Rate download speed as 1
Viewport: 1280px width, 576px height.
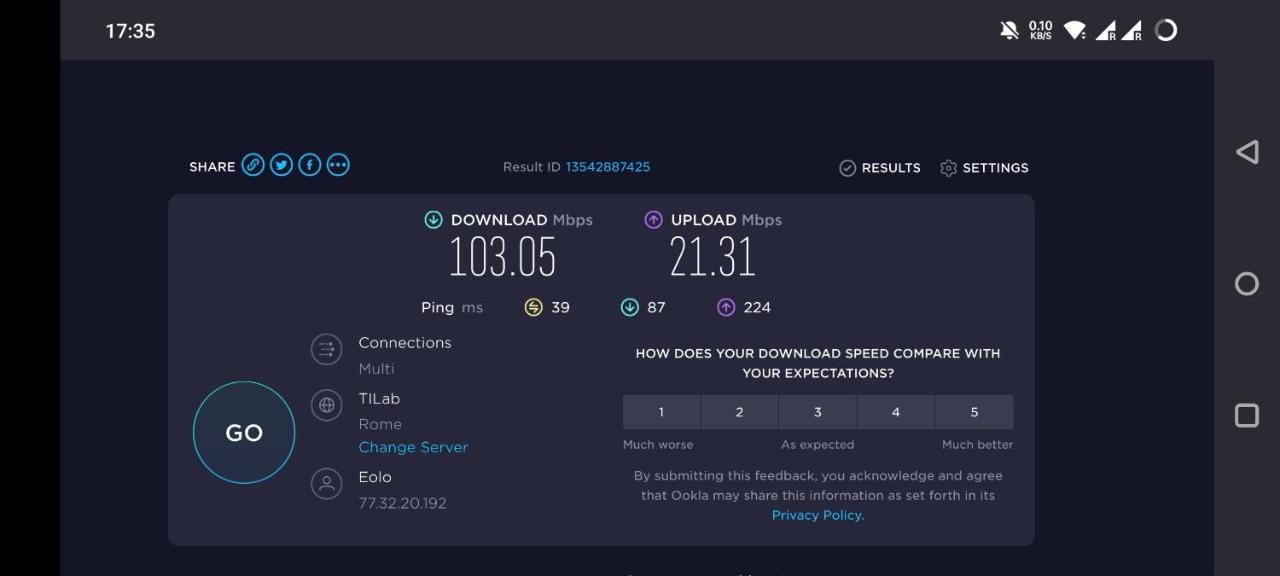coord(661,412)
